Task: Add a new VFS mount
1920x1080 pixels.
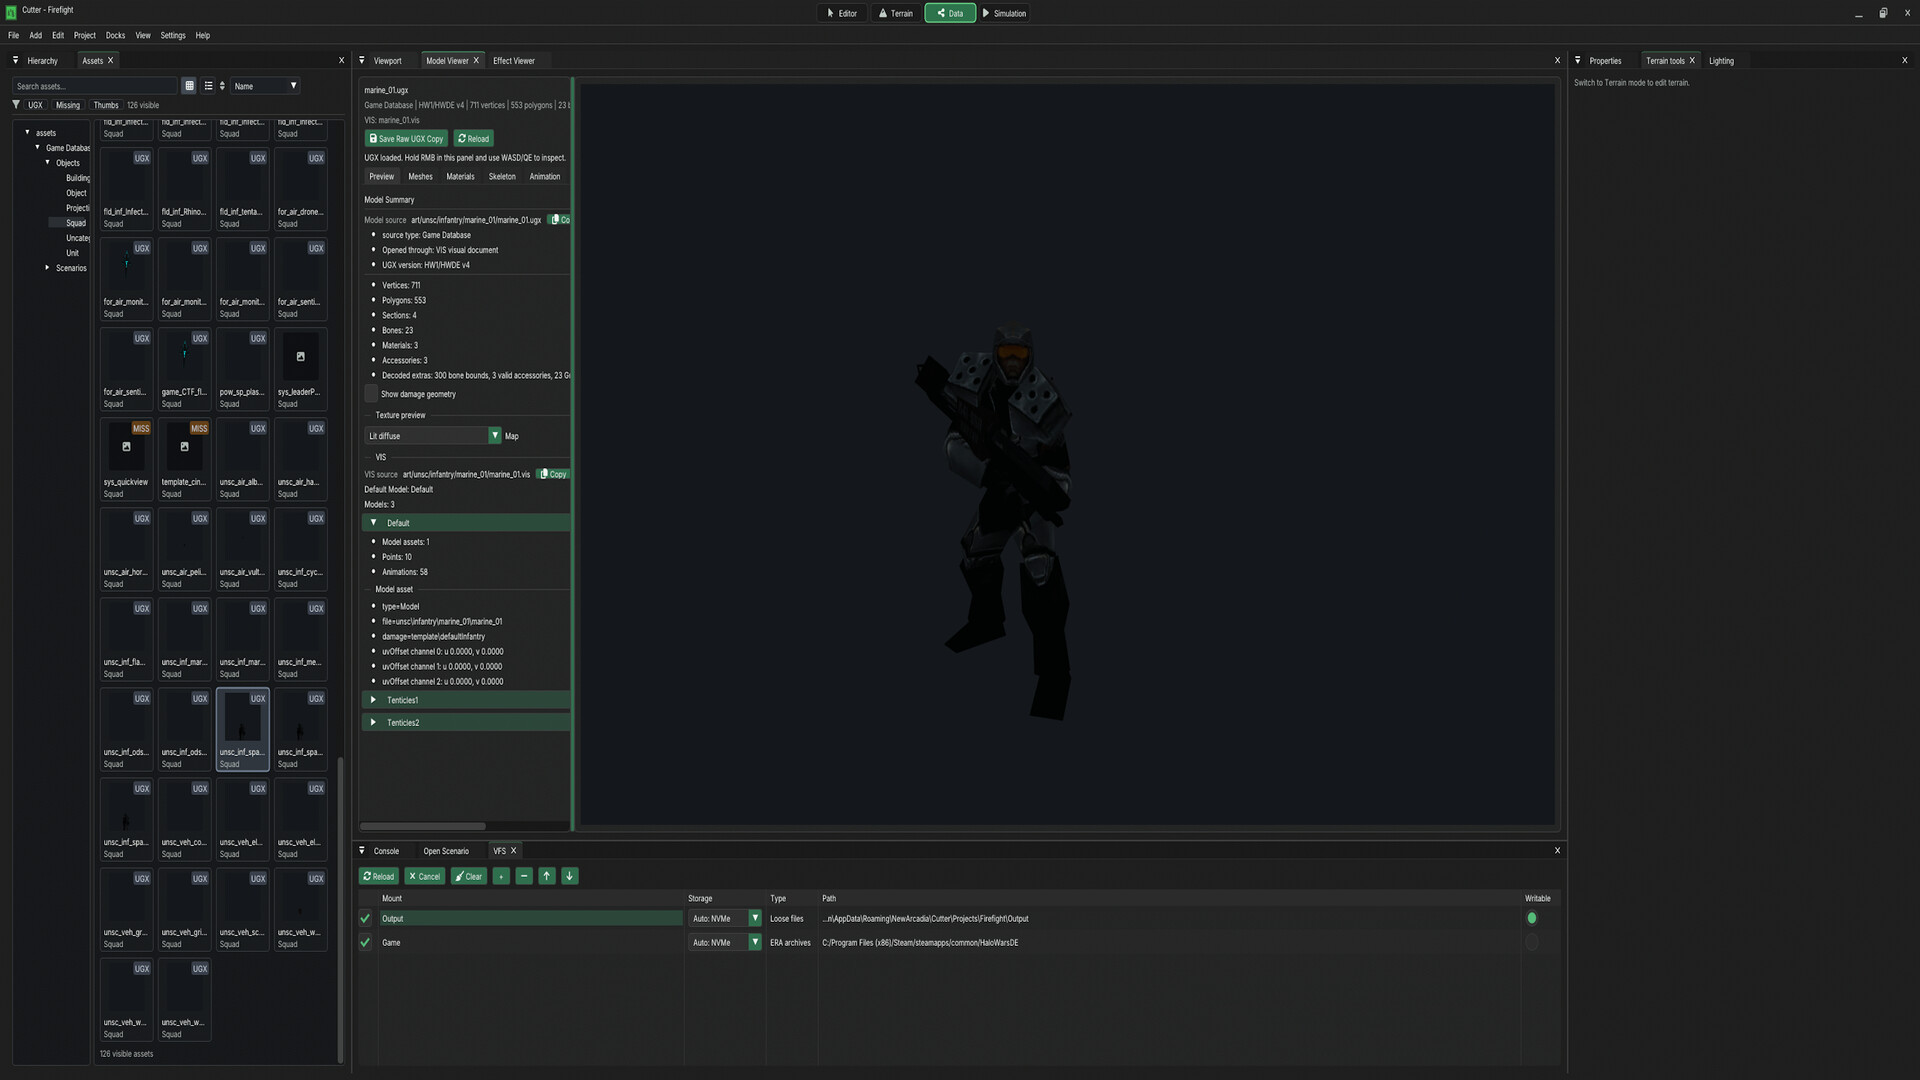Action: point(501,876)
